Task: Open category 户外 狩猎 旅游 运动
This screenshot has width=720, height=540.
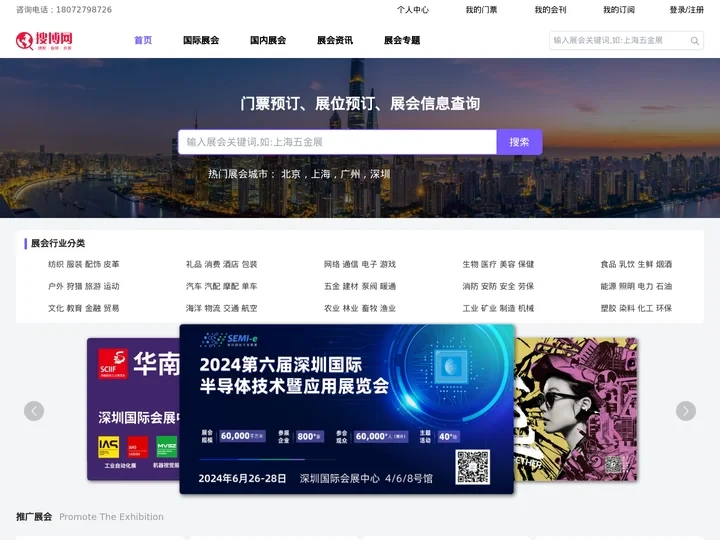Action: tap(84, 286)
